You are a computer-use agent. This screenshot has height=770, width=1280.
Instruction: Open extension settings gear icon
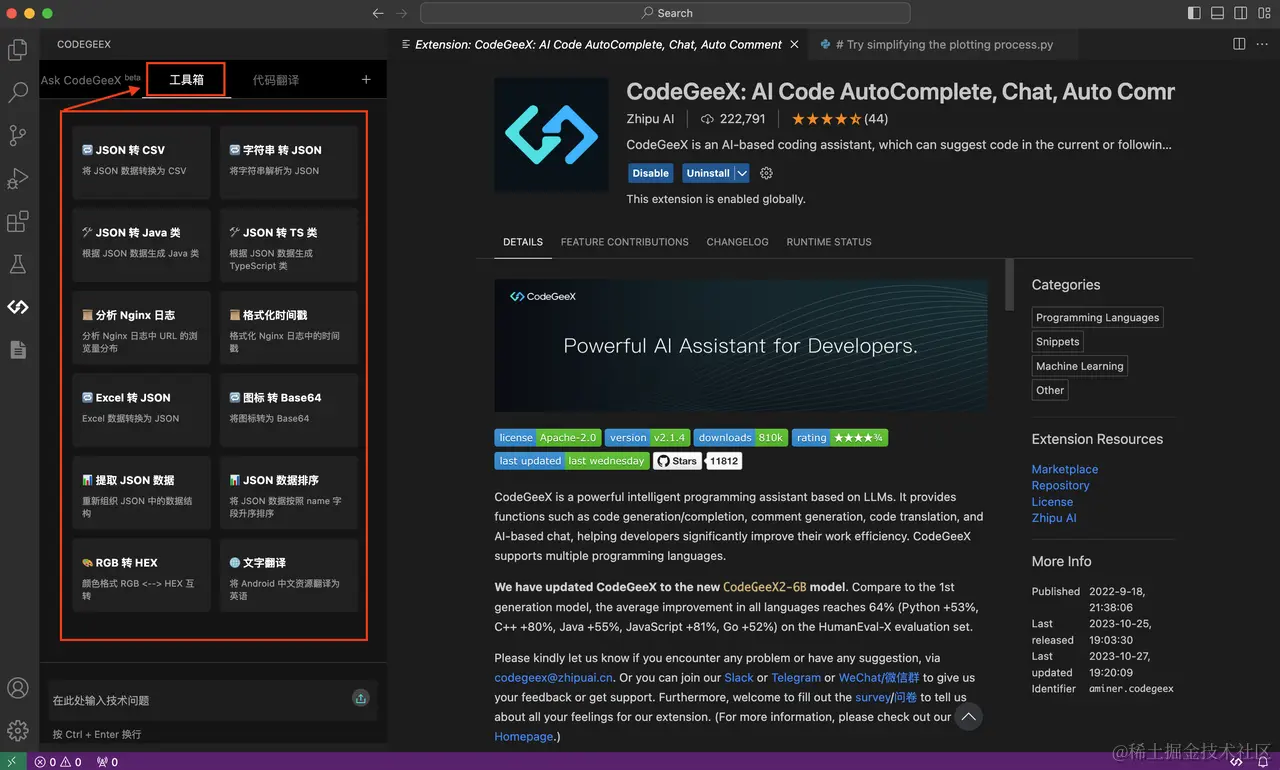(x=766, y=173)
